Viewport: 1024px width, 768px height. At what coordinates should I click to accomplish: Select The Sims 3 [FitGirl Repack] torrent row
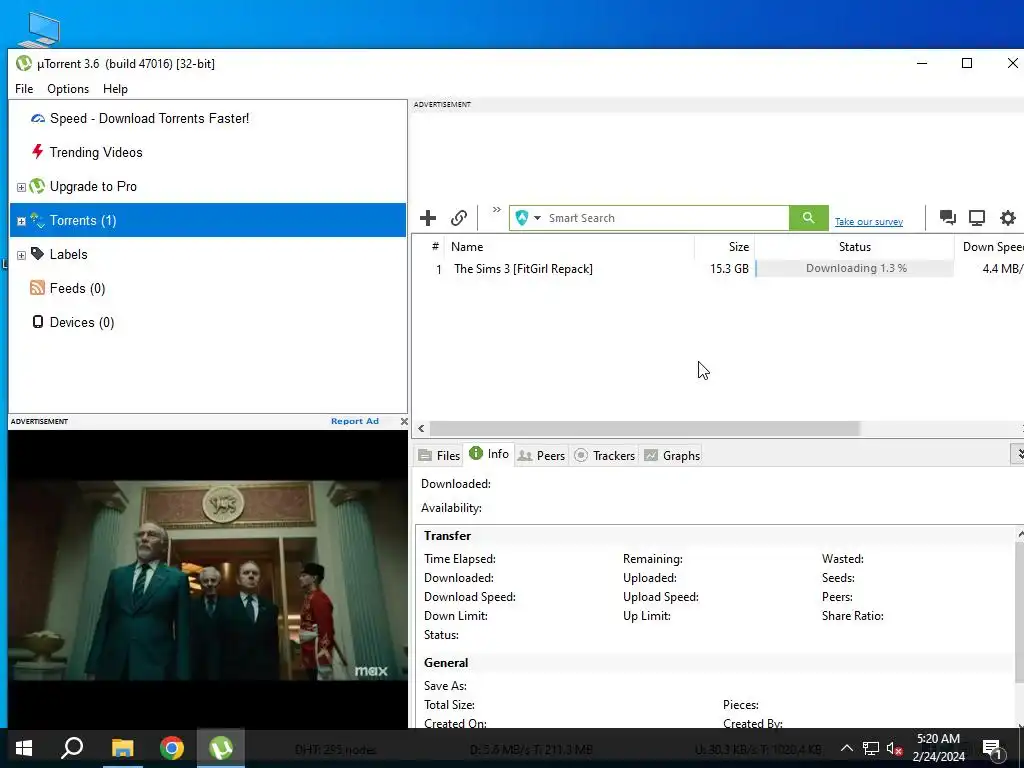tap(718, 268)
